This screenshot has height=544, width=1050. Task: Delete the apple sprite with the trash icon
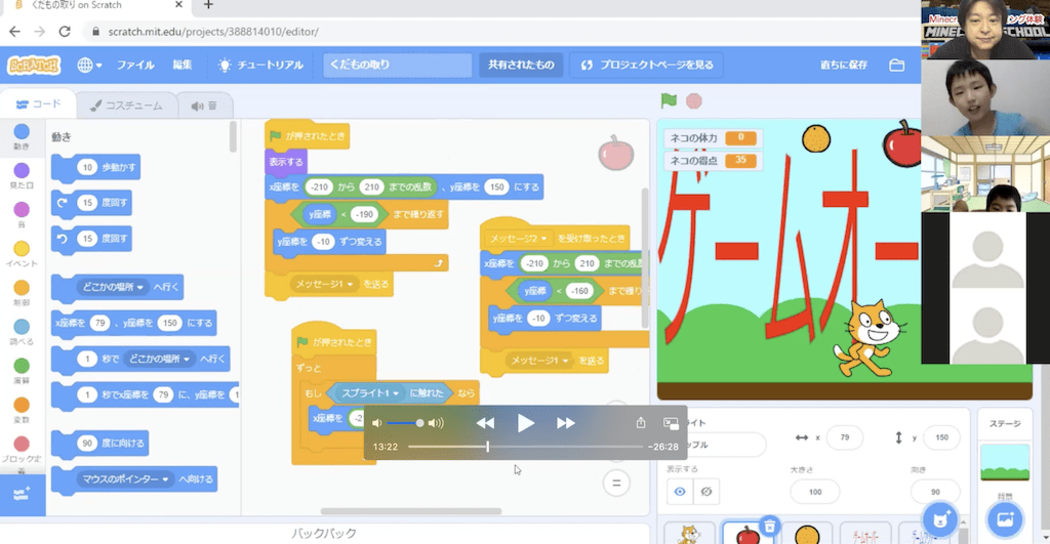pos(769,525)
